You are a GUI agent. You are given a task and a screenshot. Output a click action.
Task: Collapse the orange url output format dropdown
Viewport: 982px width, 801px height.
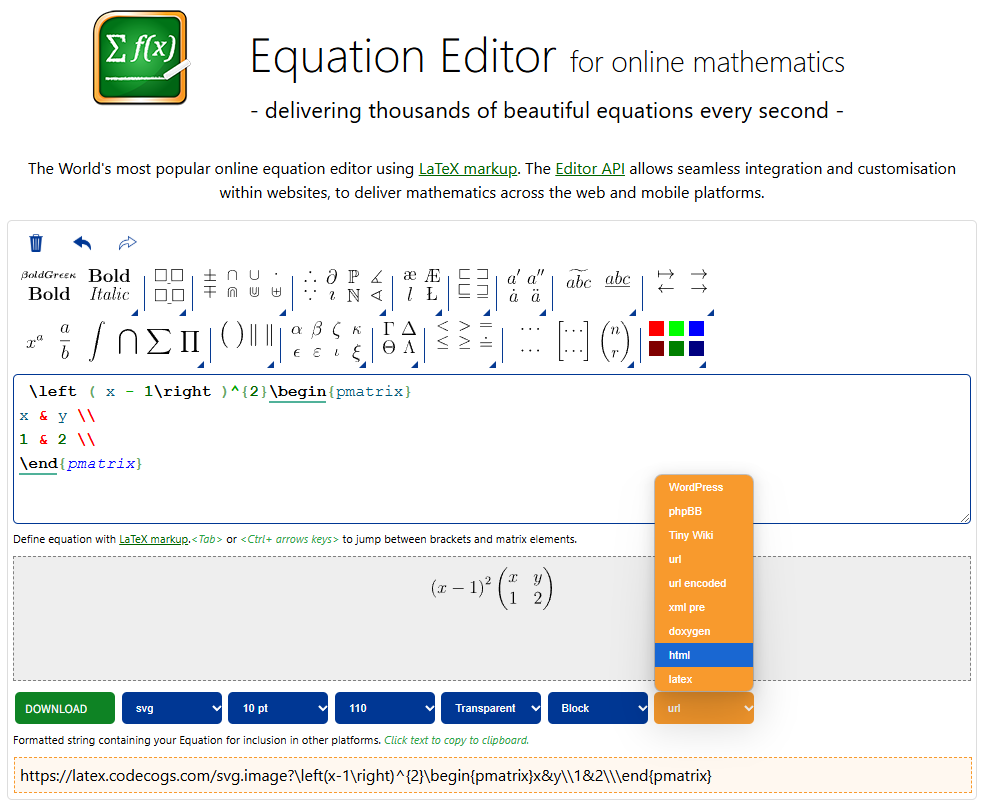[x=704, y=708]
